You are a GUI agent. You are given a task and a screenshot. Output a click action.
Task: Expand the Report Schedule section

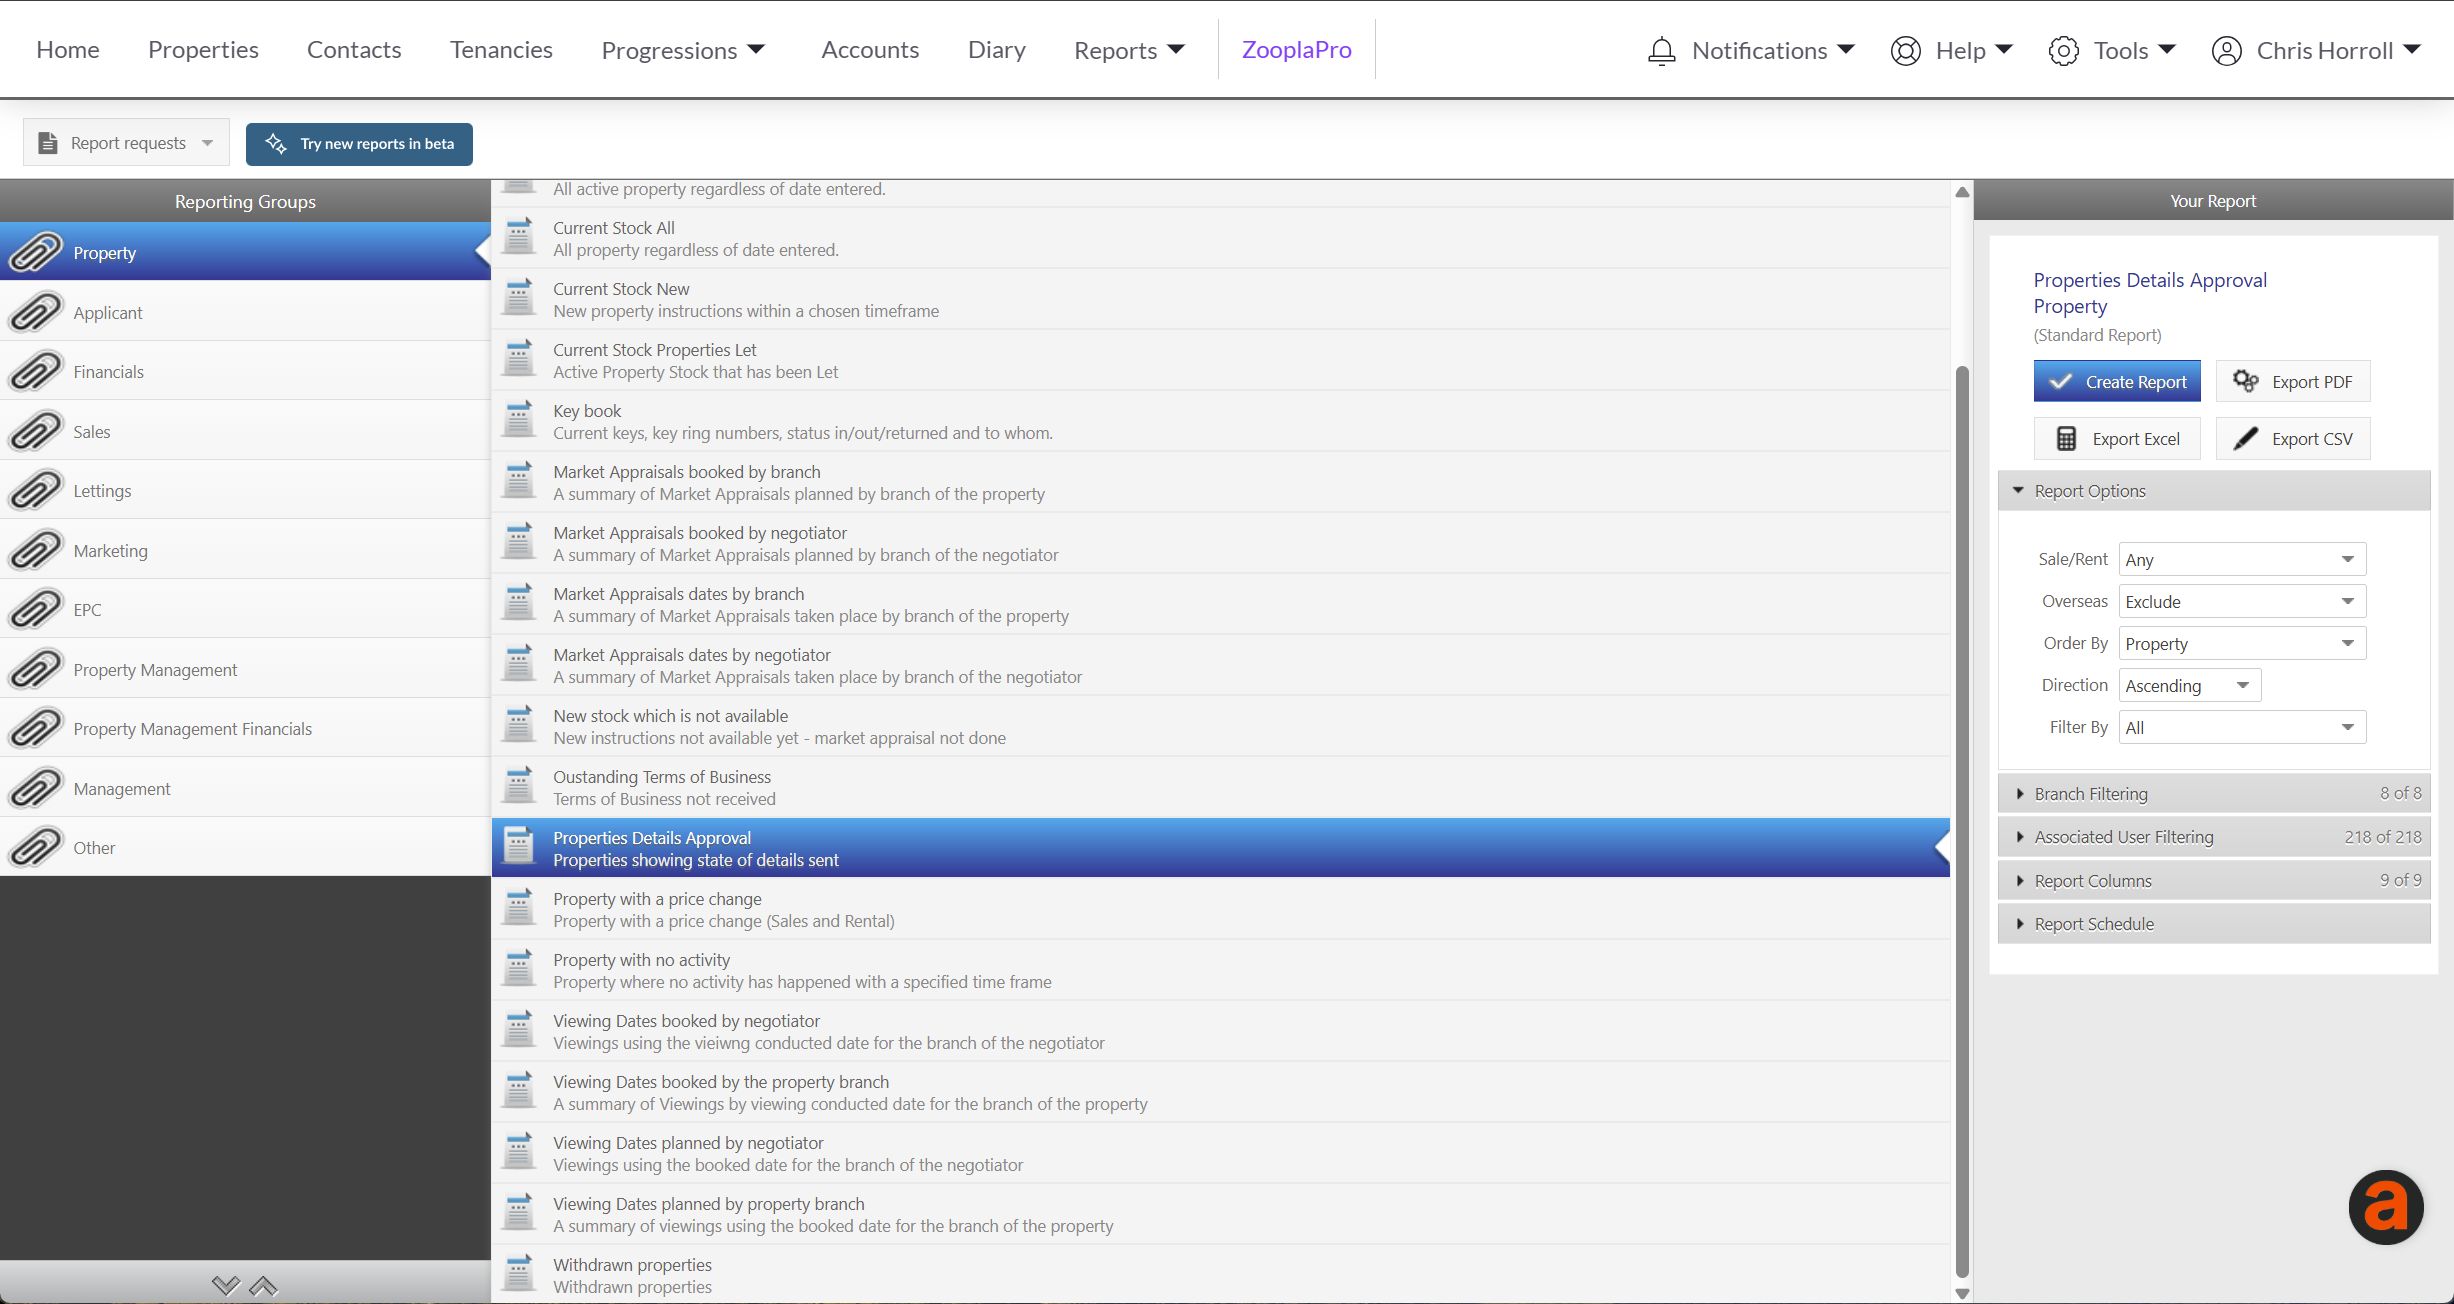pyautogui.click(x=2214, y=923)
